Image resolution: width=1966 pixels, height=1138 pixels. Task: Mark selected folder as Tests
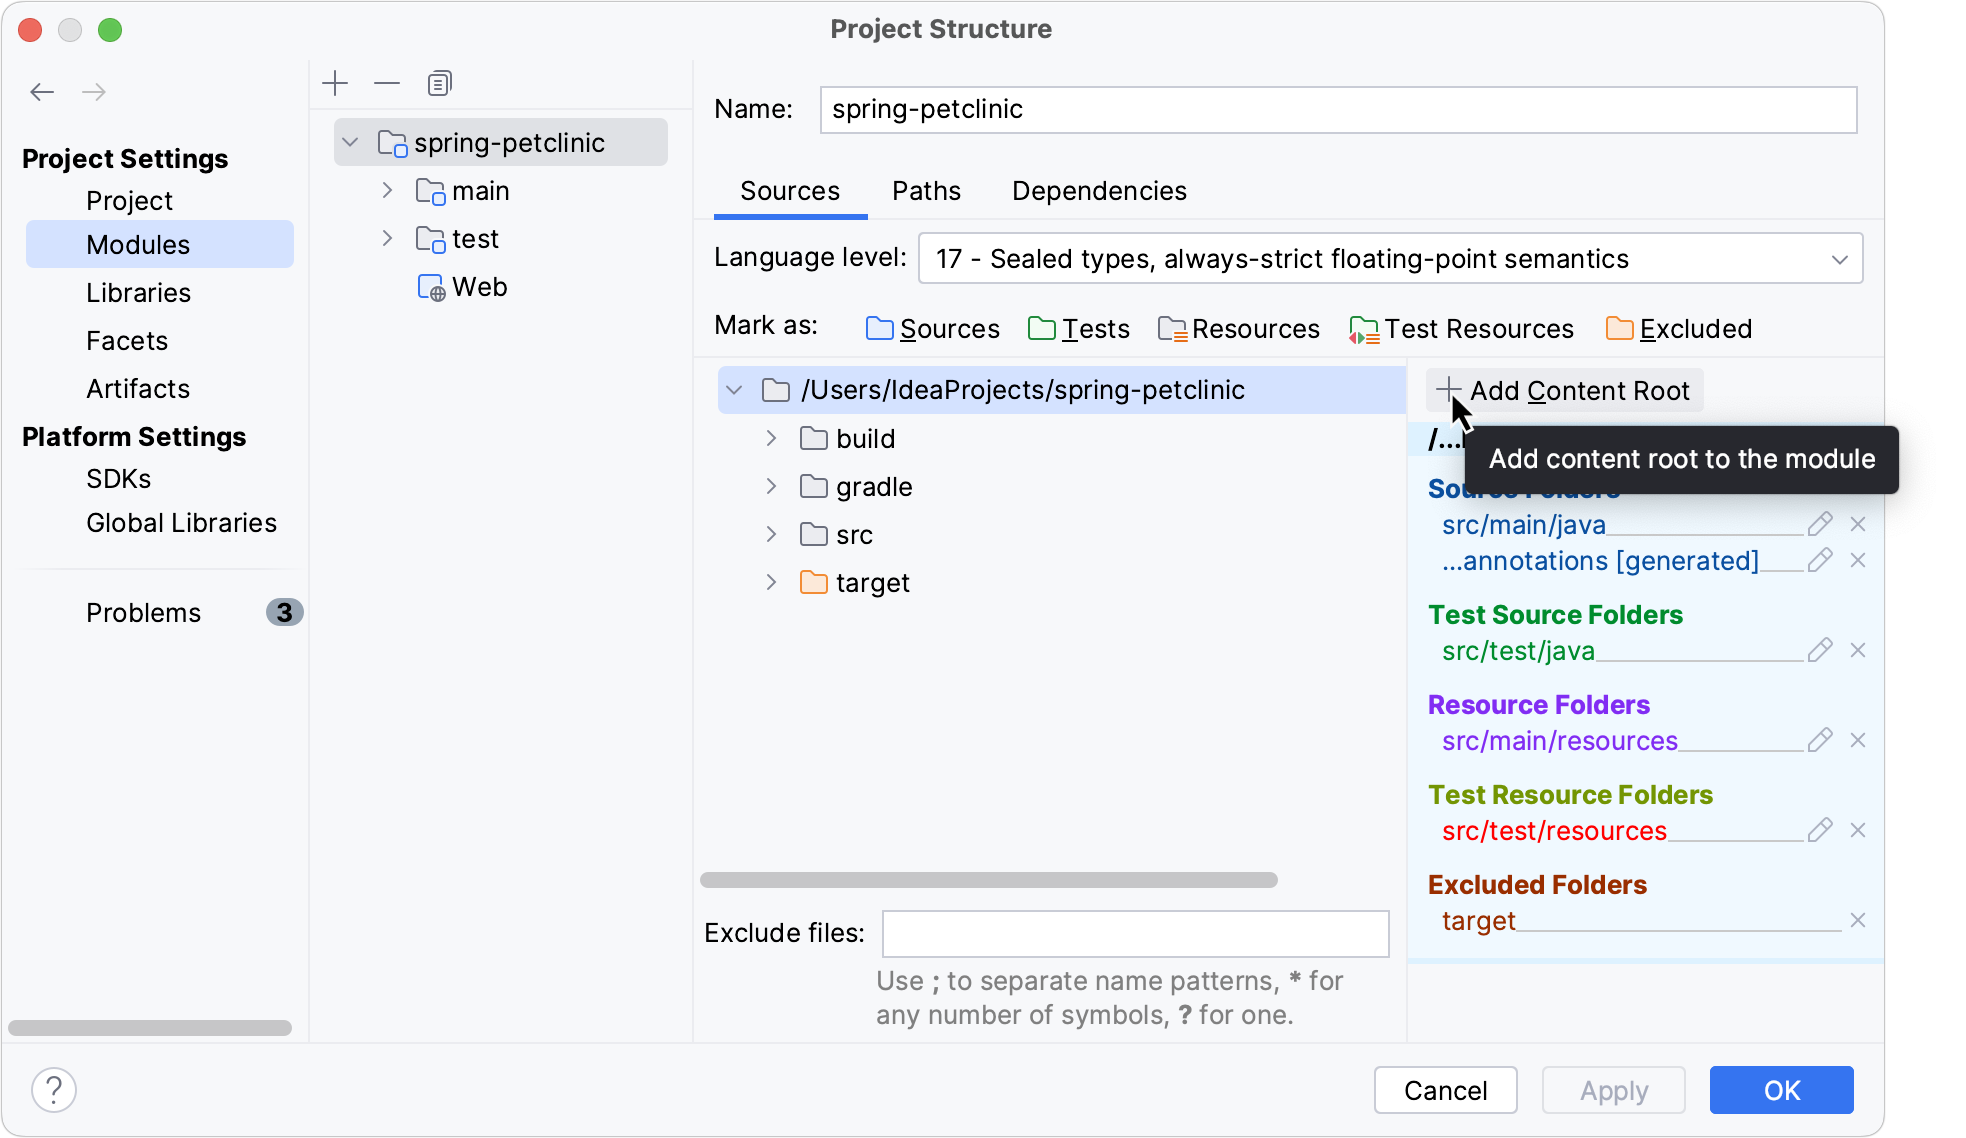pos(1095,329)
